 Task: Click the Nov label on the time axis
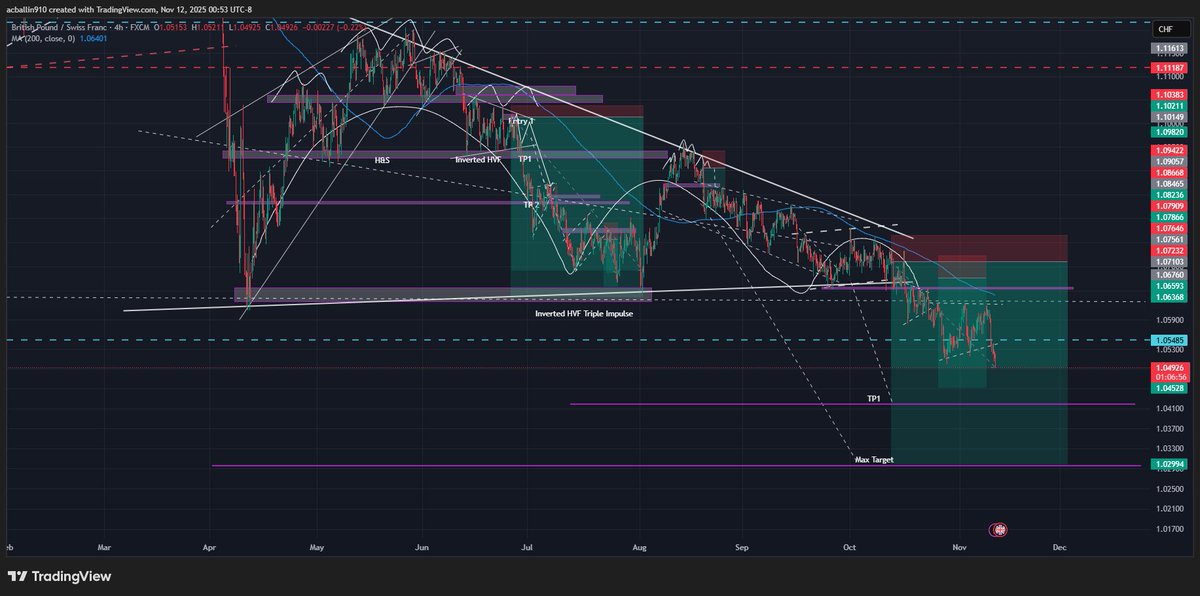coord(958,547)
